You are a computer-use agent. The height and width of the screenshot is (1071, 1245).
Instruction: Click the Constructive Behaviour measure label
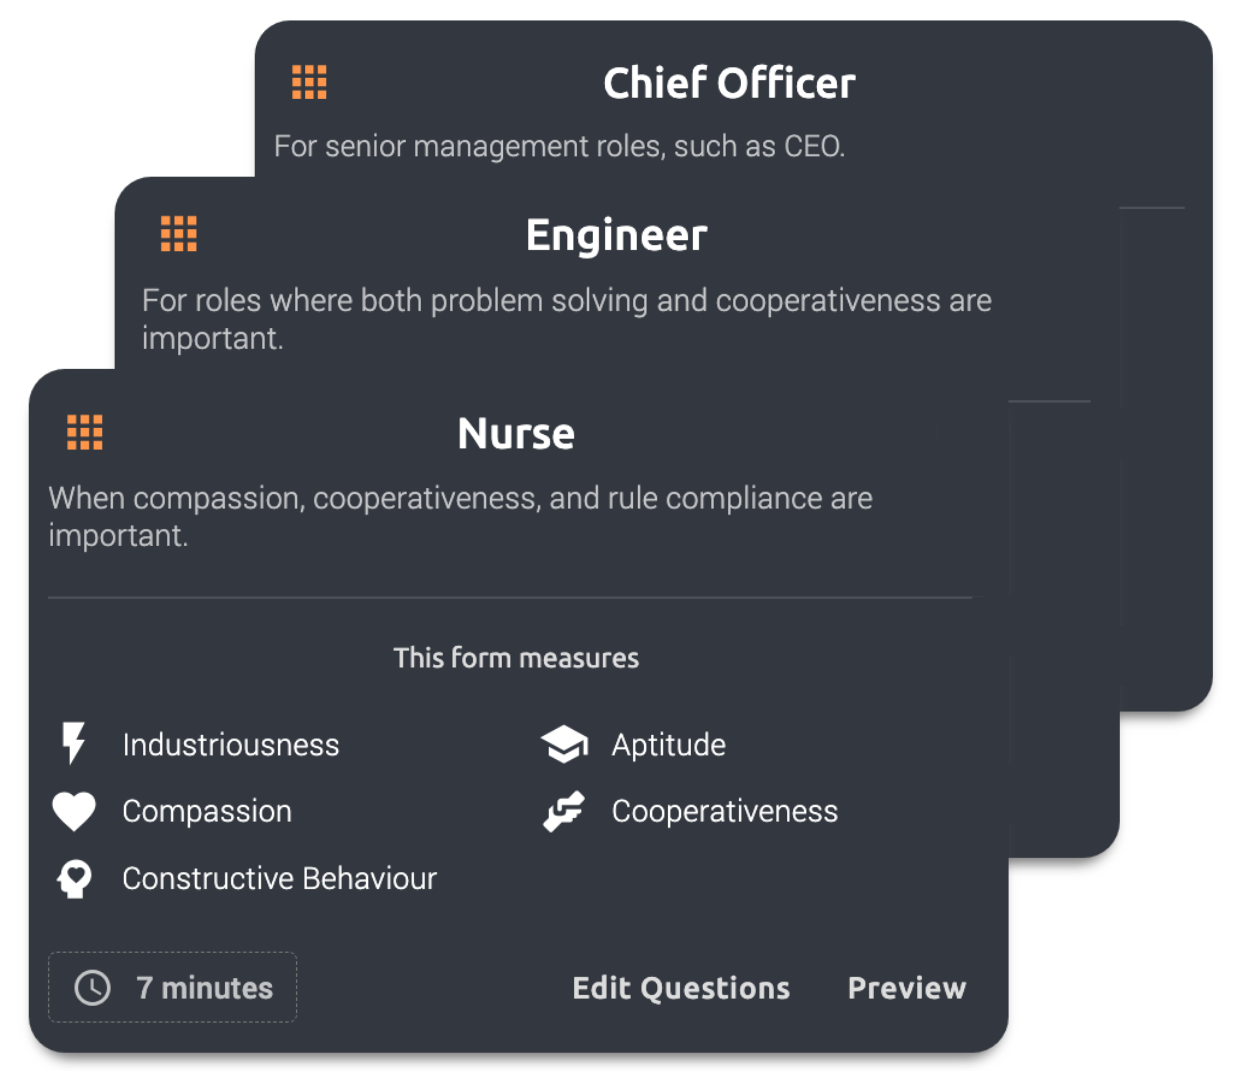point(280,878)
